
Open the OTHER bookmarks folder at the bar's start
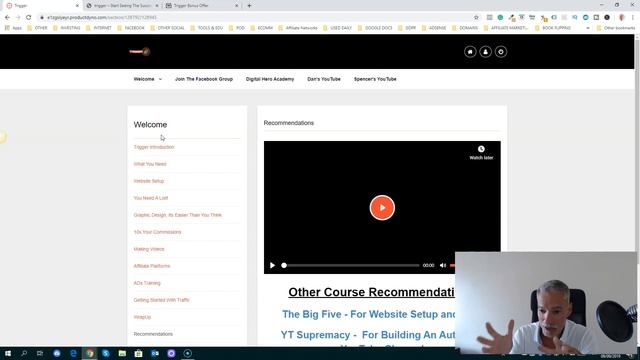(37, 28)
